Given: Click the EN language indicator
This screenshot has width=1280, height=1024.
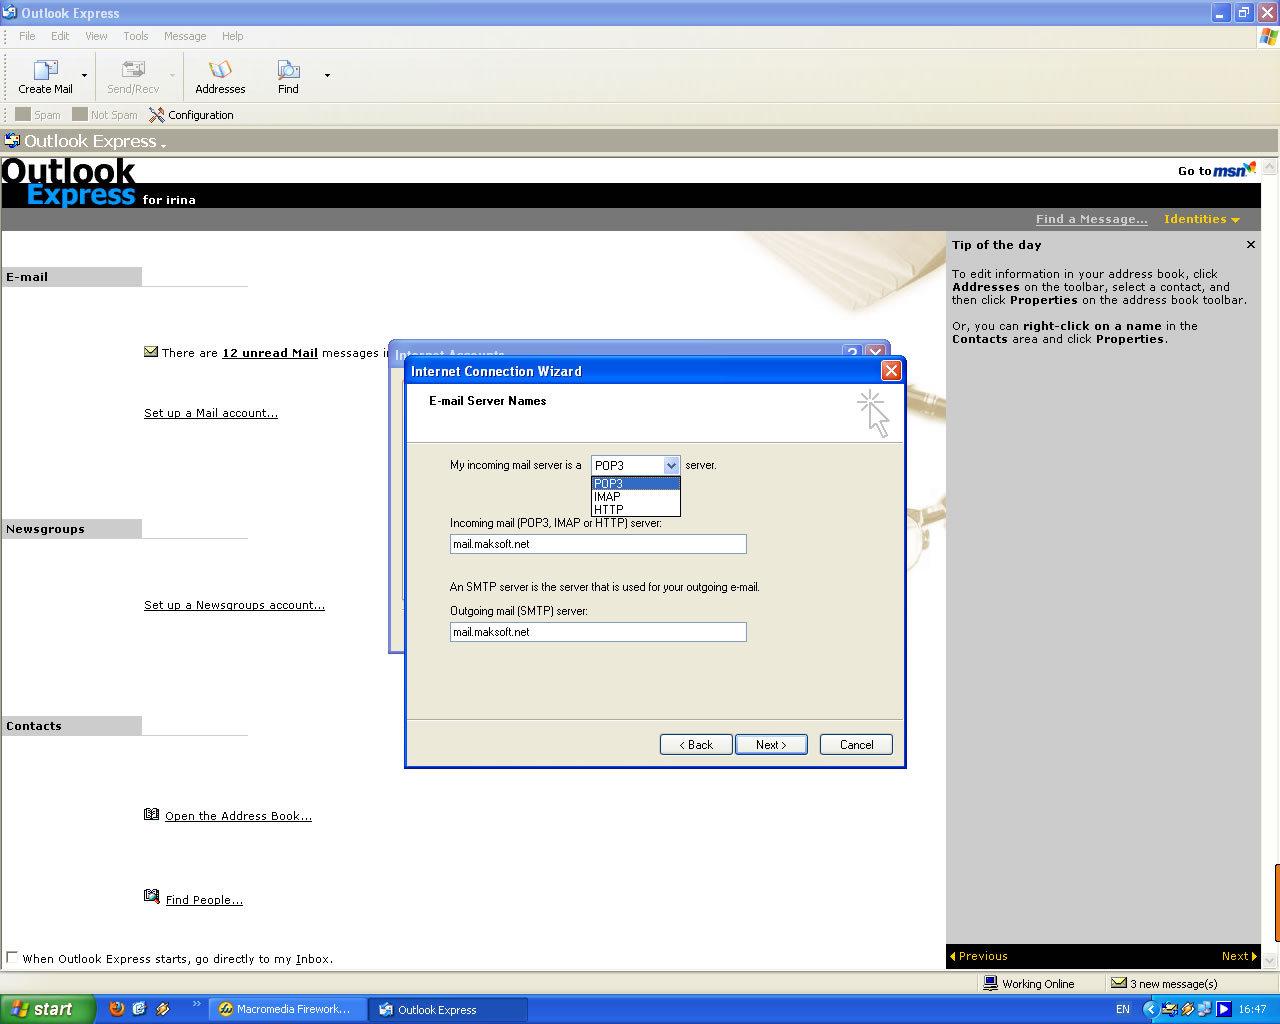Looking at the screenshot, I should coord(1123,1009).
